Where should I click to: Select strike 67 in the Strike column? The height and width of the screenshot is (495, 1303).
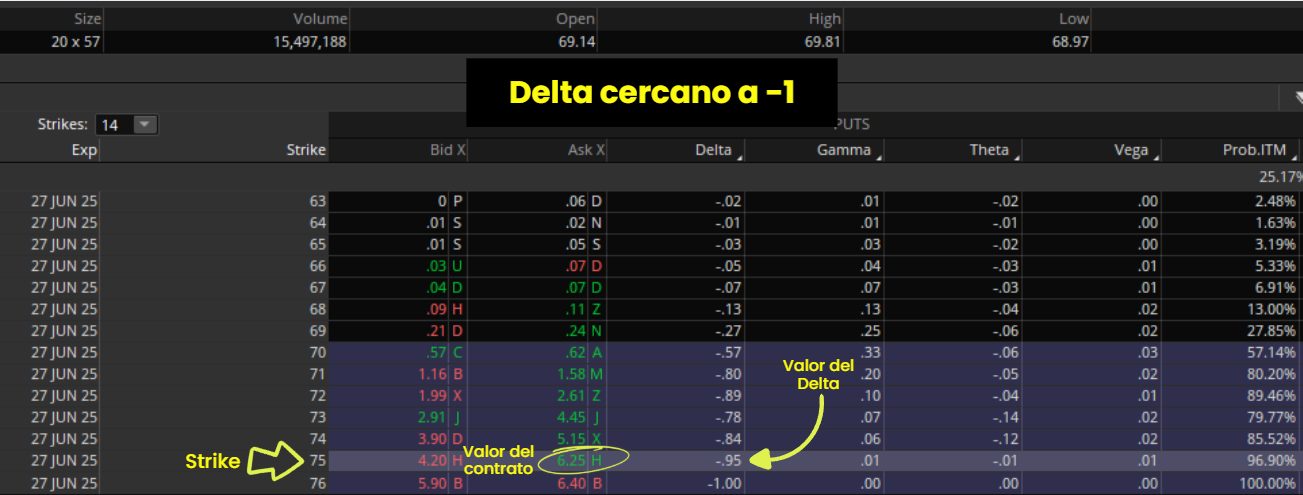coord(317,287)
